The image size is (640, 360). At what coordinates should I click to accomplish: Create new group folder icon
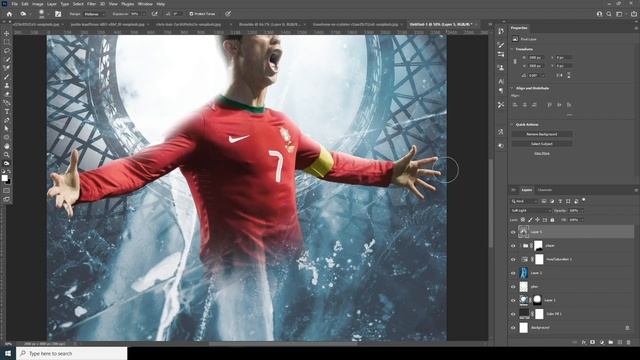pyautogui.click(x=611, y=342)
